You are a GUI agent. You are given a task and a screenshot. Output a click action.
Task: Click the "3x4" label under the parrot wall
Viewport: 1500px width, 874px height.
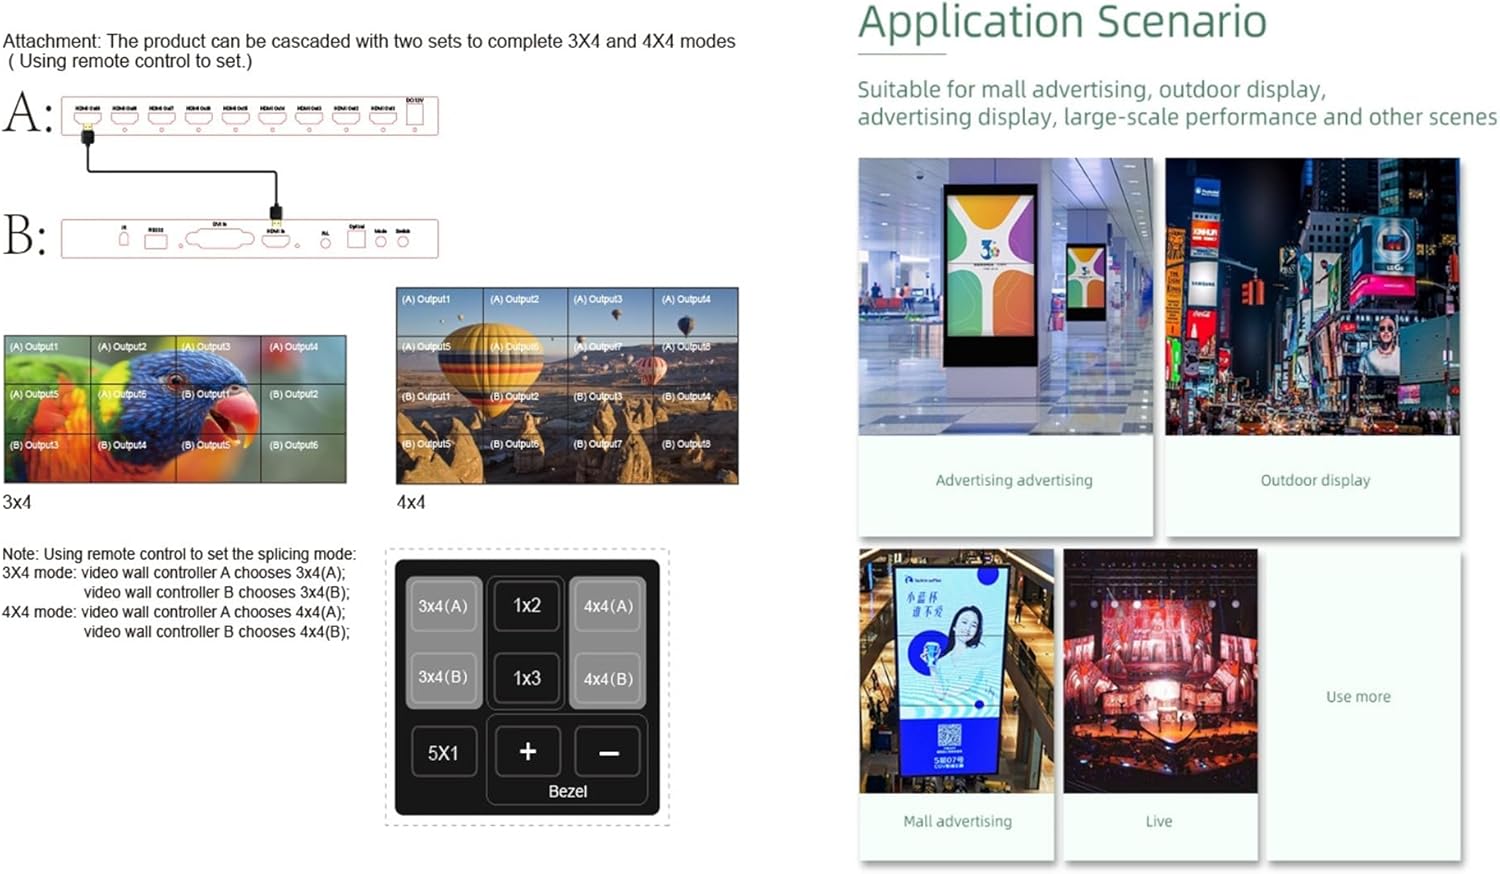[17, 502]
